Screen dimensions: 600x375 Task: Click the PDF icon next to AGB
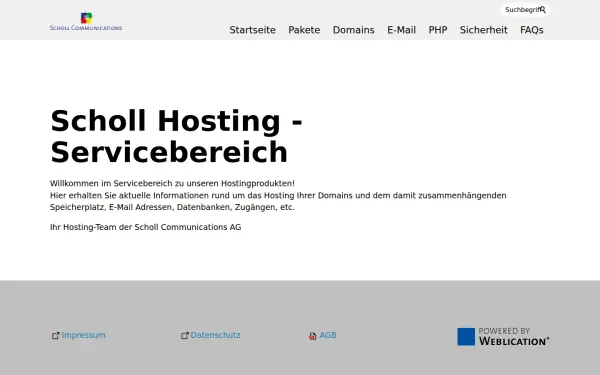(x=313, y=336)
